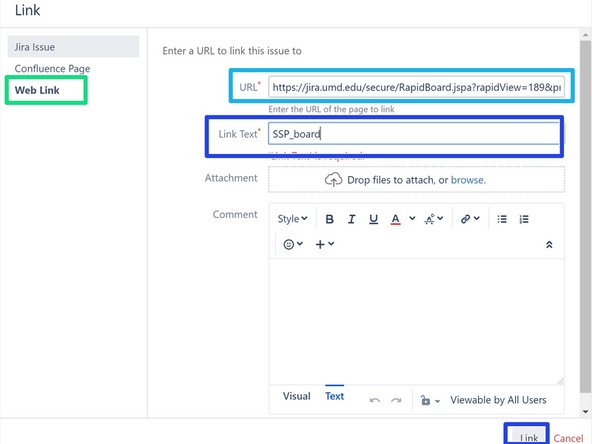Open the emoticon picker dropdown

coord(293,244)
